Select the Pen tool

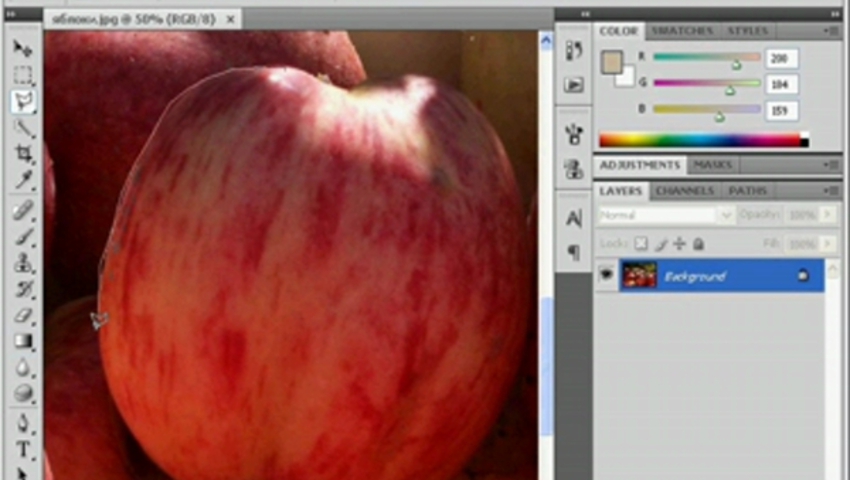(x=23, y=423)
